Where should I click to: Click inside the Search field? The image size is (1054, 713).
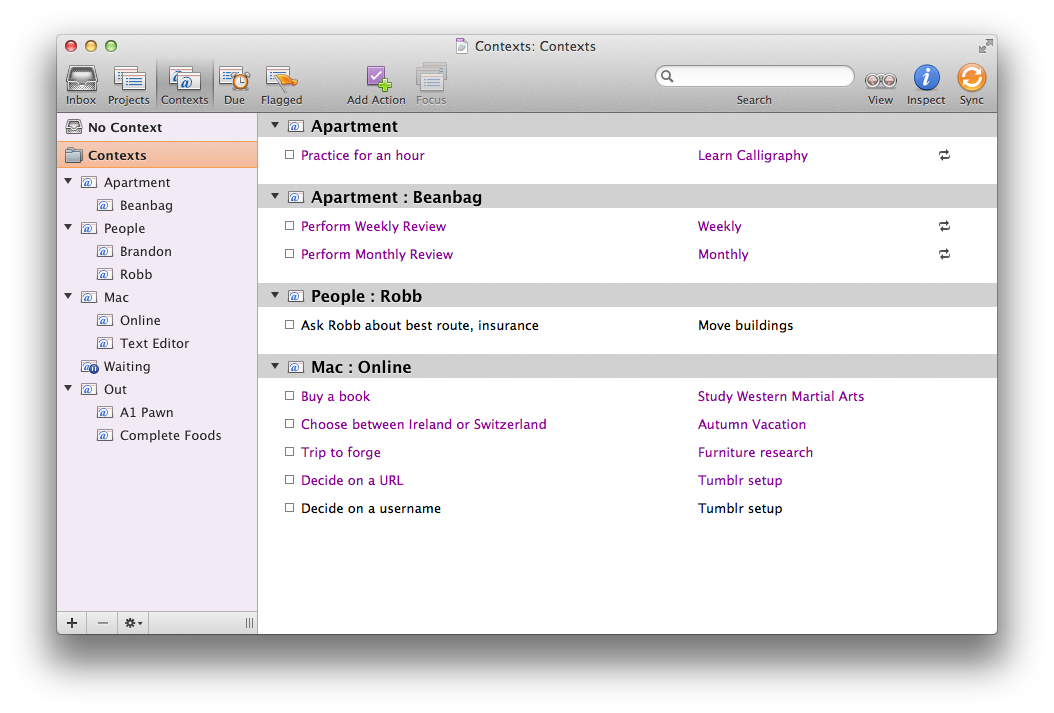(x=754, y=76)
